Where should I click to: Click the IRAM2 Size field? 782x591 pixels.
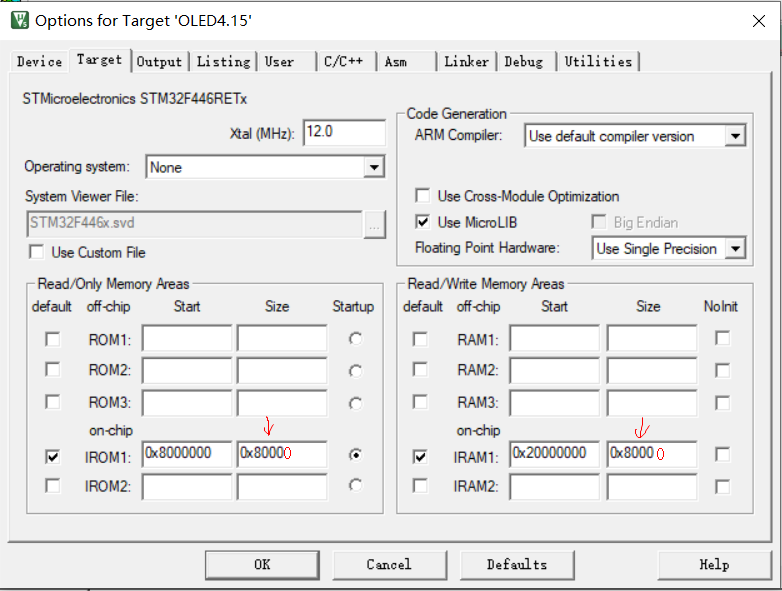coord(652,486)
